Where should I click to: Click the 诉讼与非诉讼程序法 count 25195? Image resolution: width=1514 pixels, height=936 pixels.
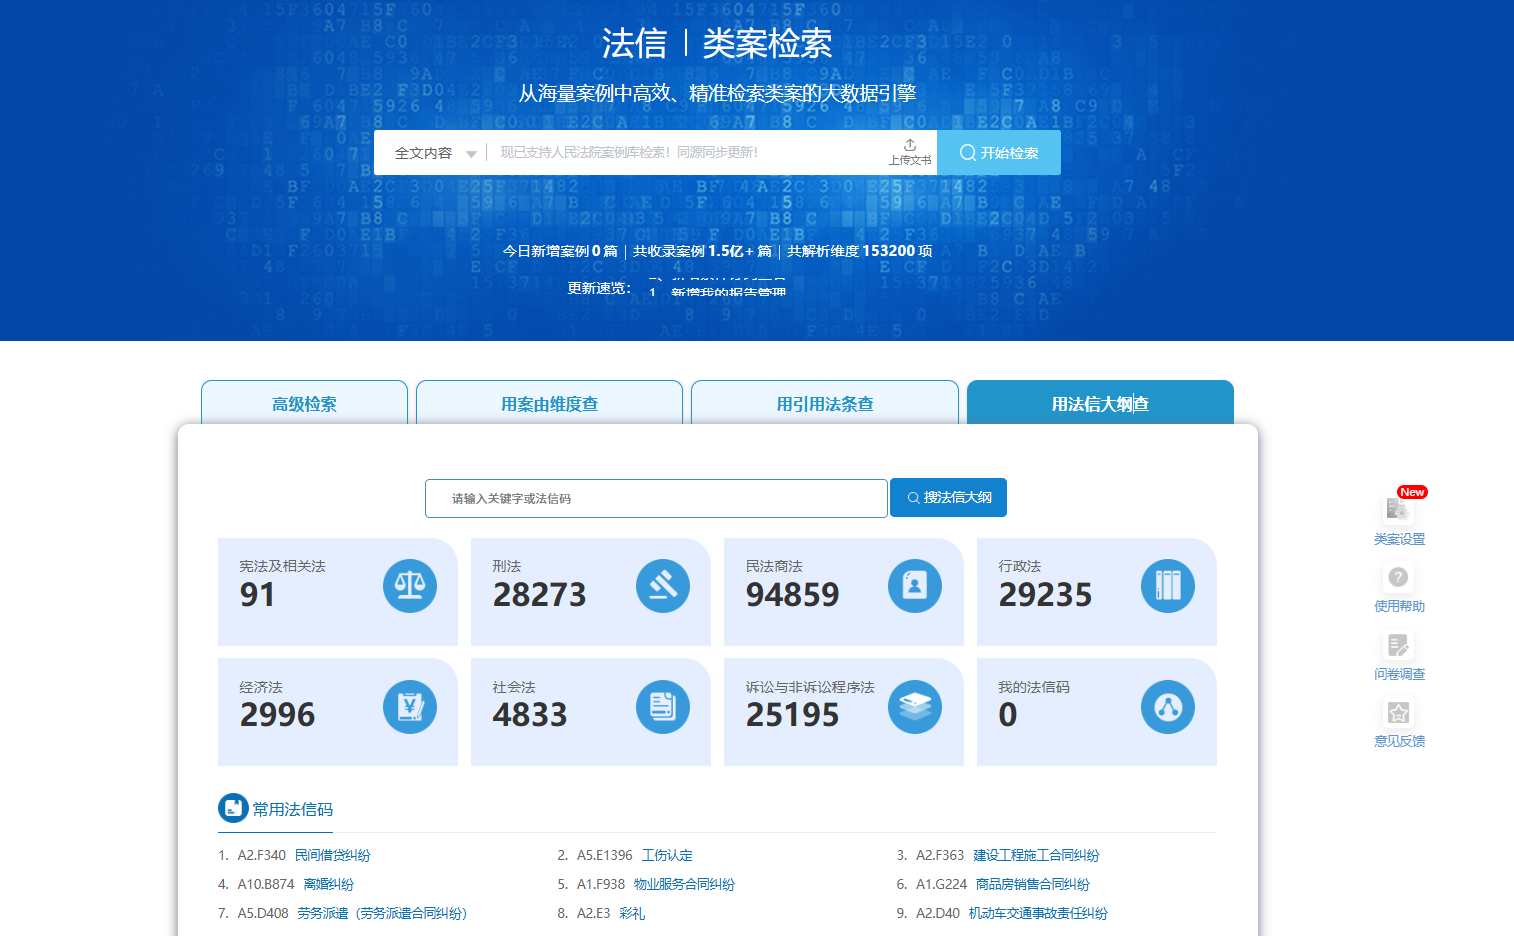[792, 715]
